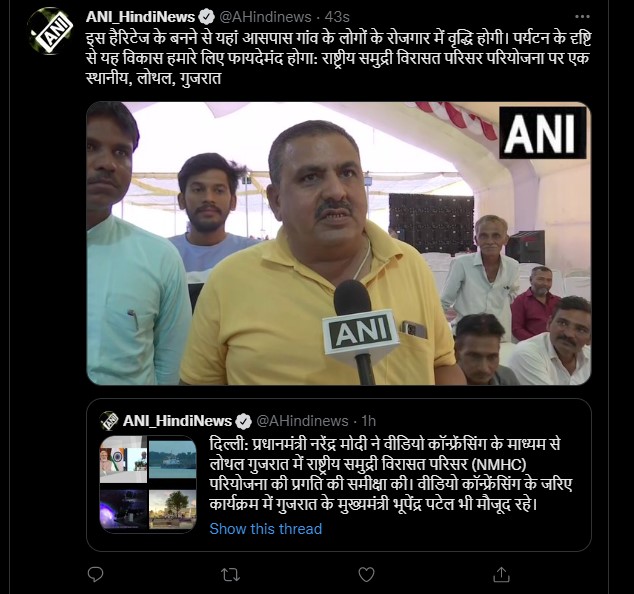
Task: Open quoted tweet's bottom-right tree thumbnail
Action: click(x=173, y=508)
